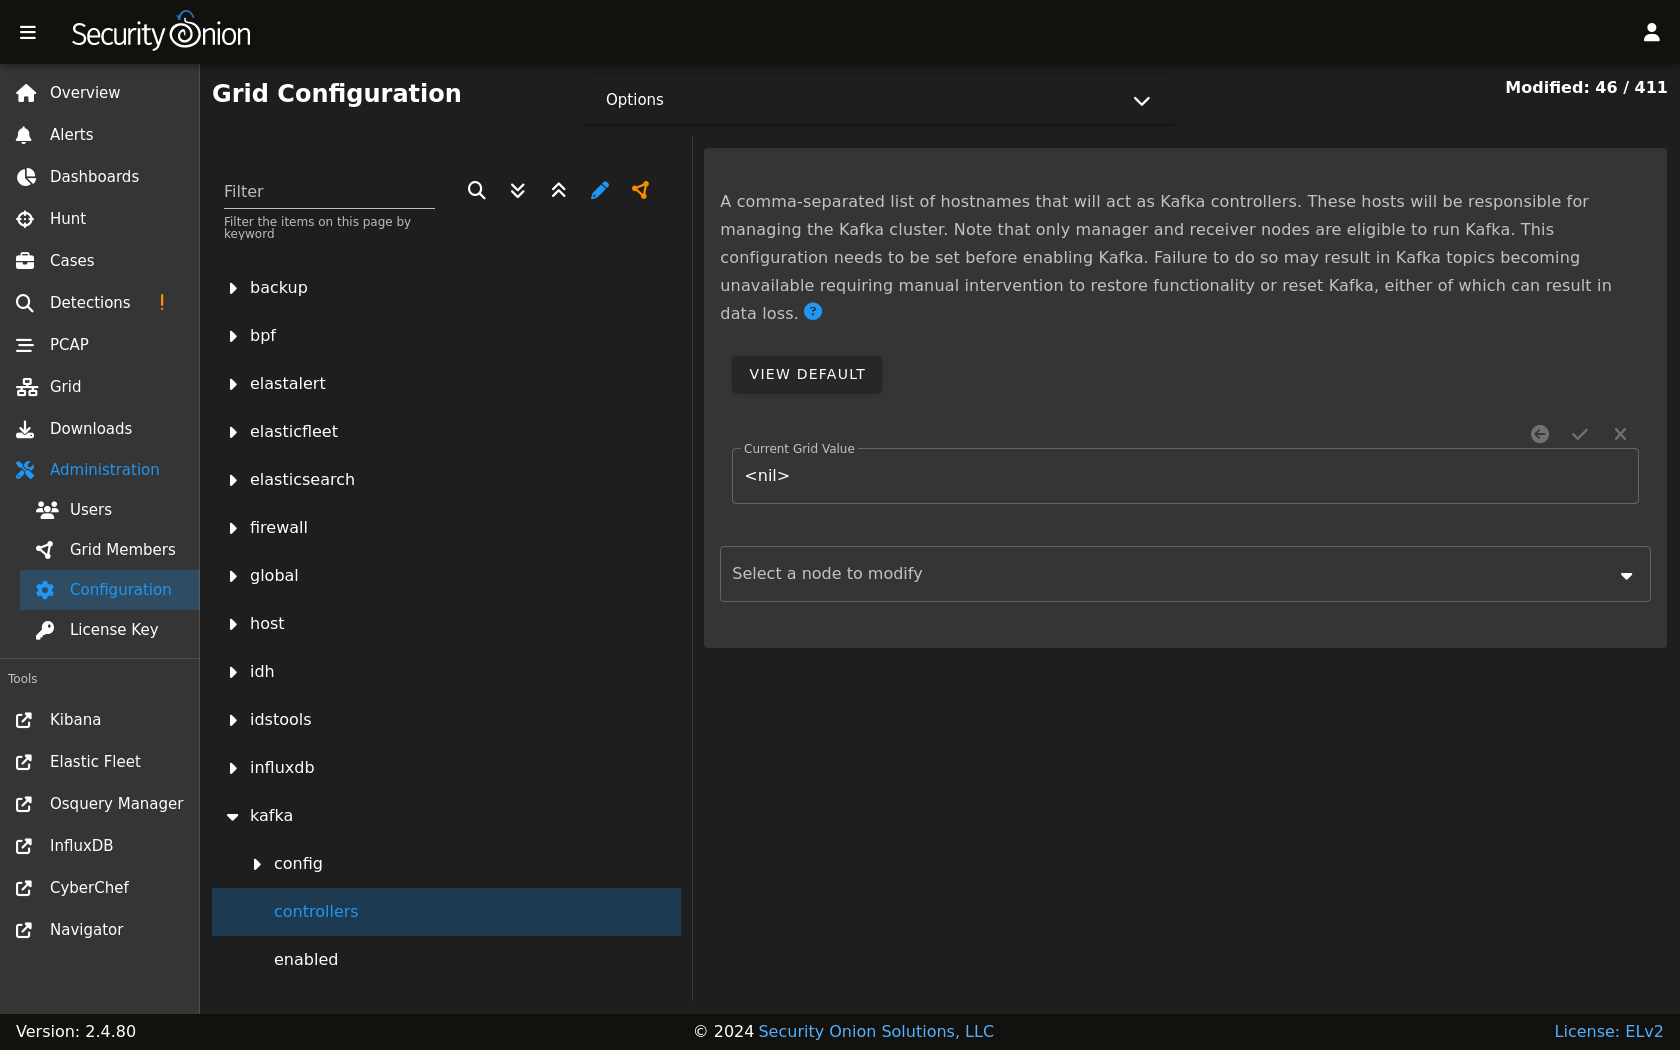Click the revert back-arrow icon

[x=1540, y=434]
